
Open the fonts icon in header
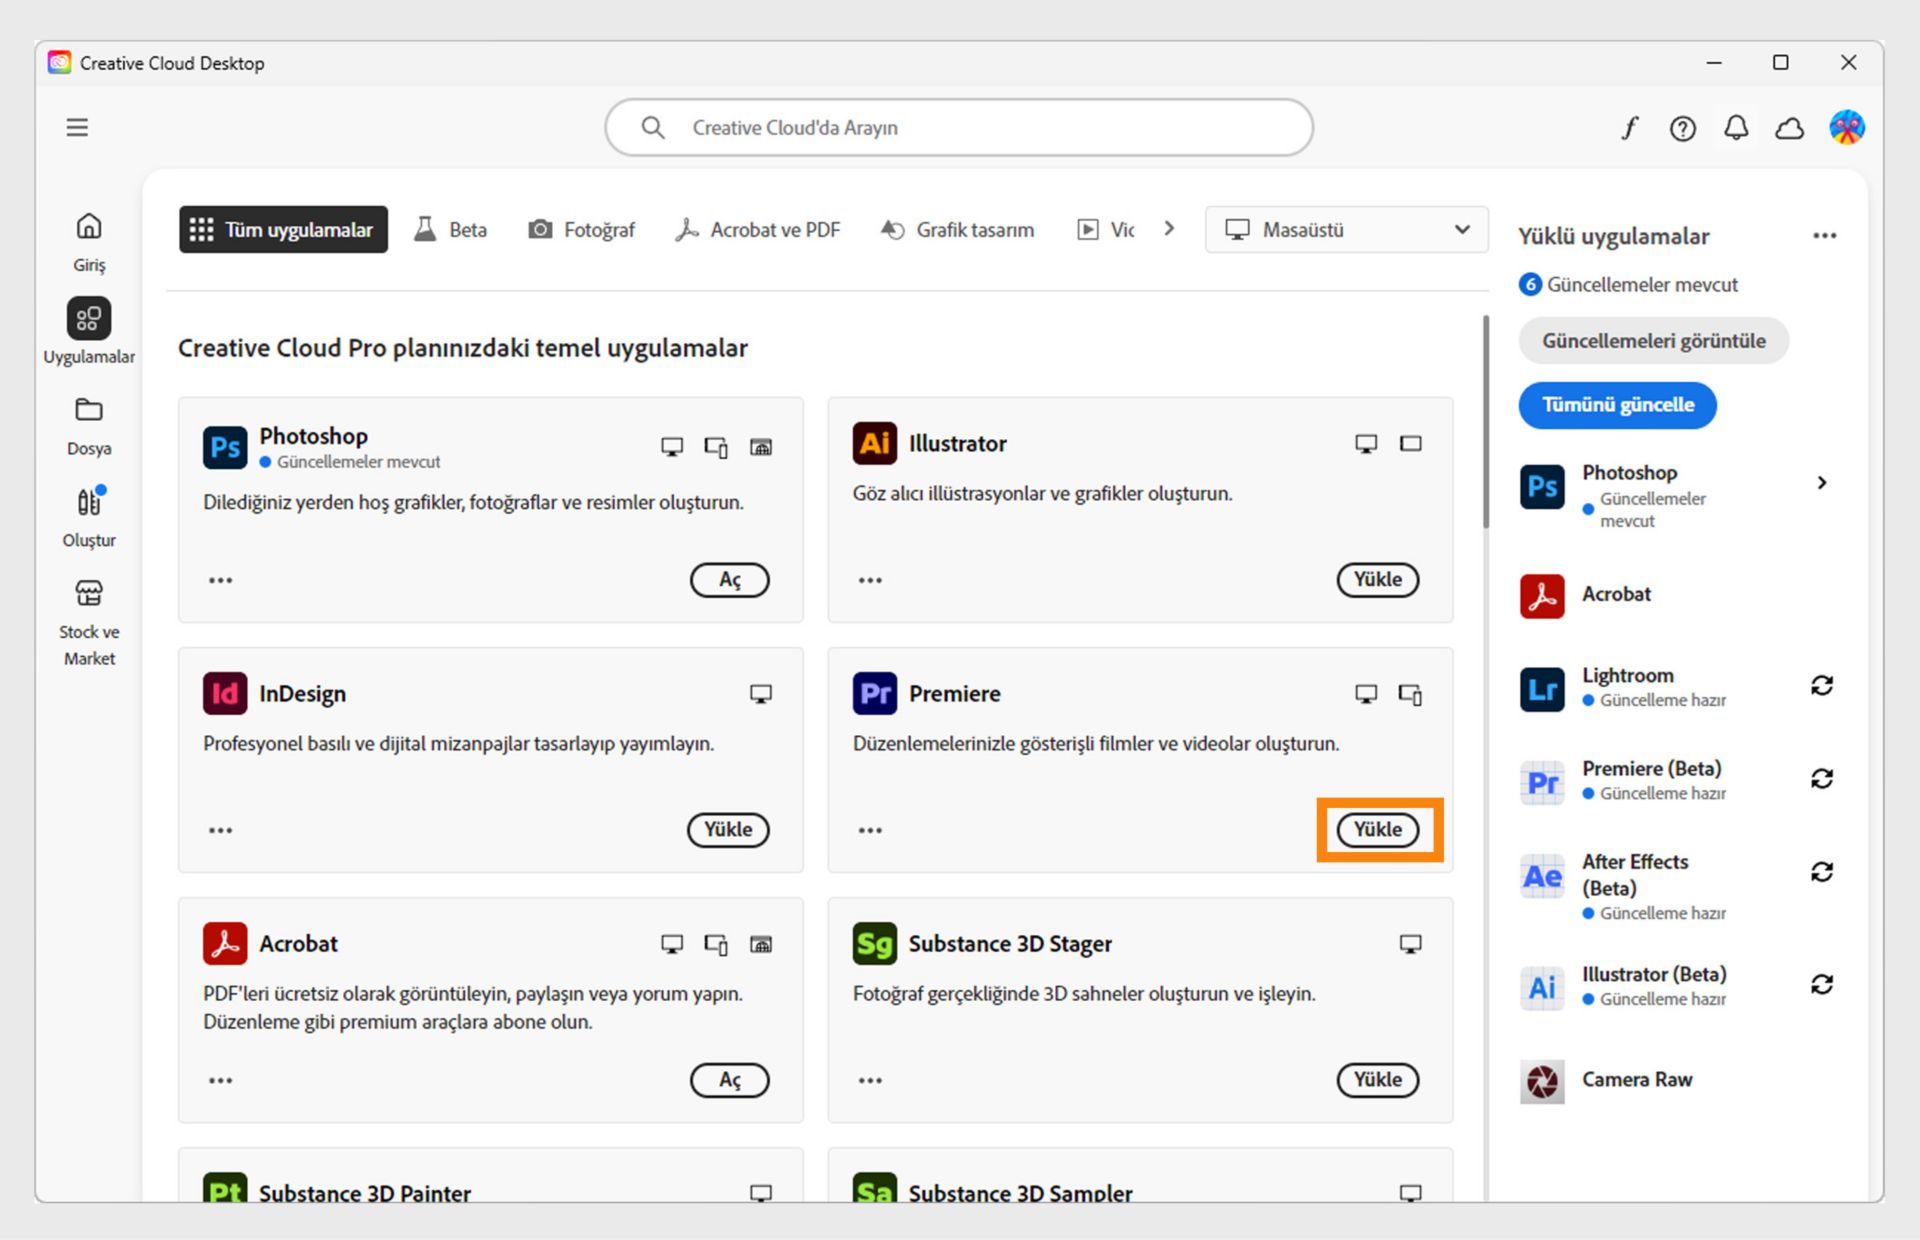point(1630,128)
